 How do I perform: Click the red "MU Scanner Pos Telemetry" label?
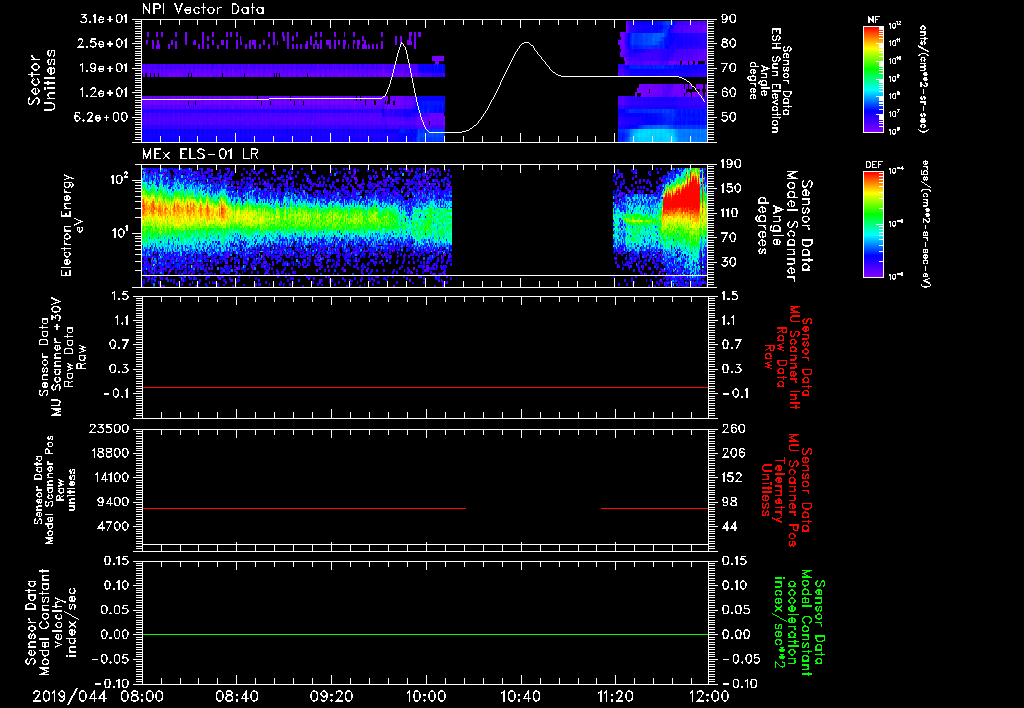click(787, 490)
